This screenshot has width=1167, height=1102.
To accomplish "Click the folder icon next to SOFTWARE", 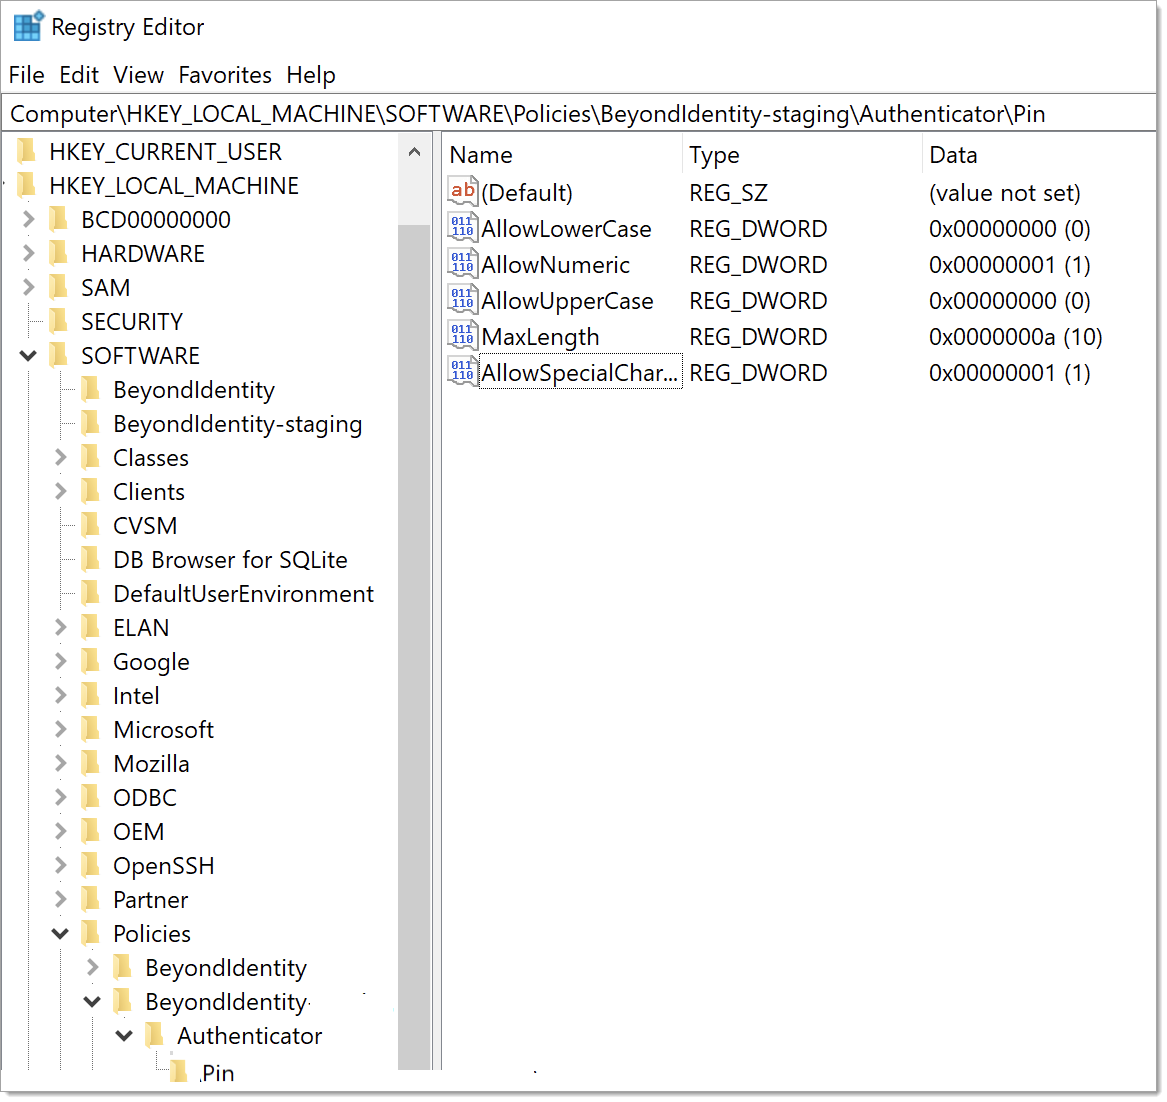I will coord(58,355).
